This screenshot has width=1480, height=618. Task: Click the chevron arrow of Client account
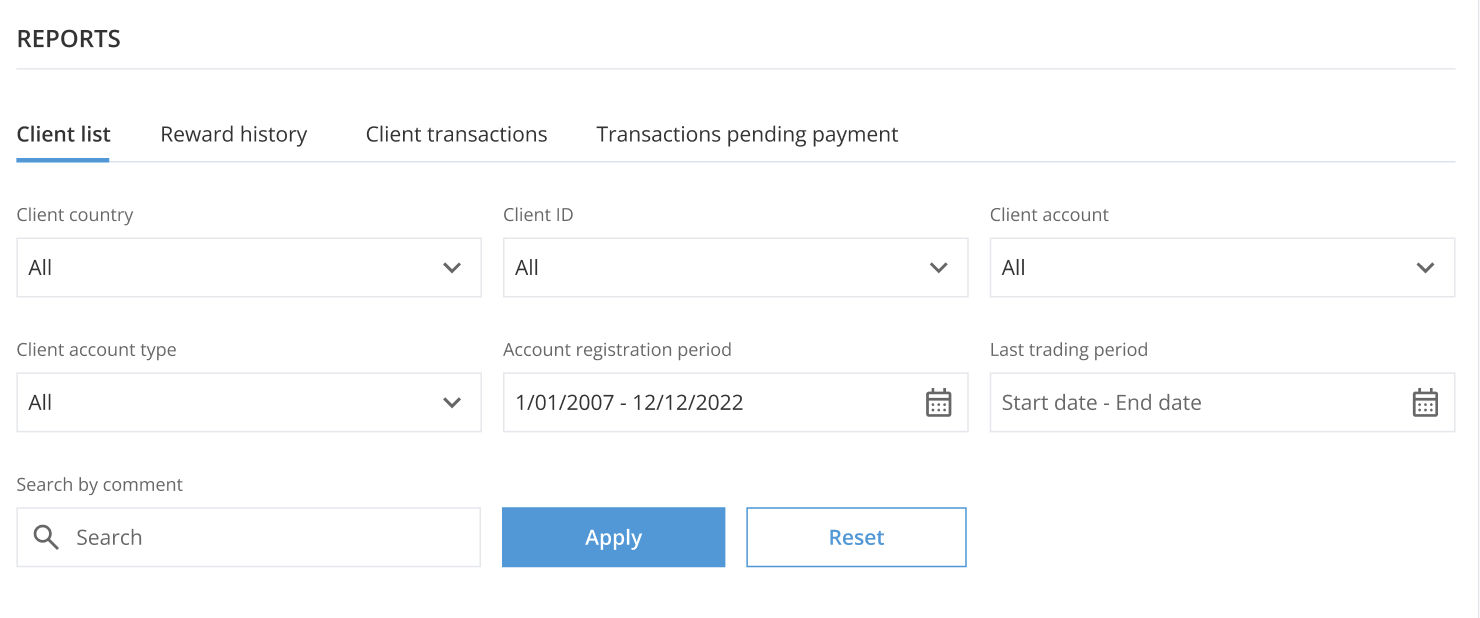coord(1426,268)
